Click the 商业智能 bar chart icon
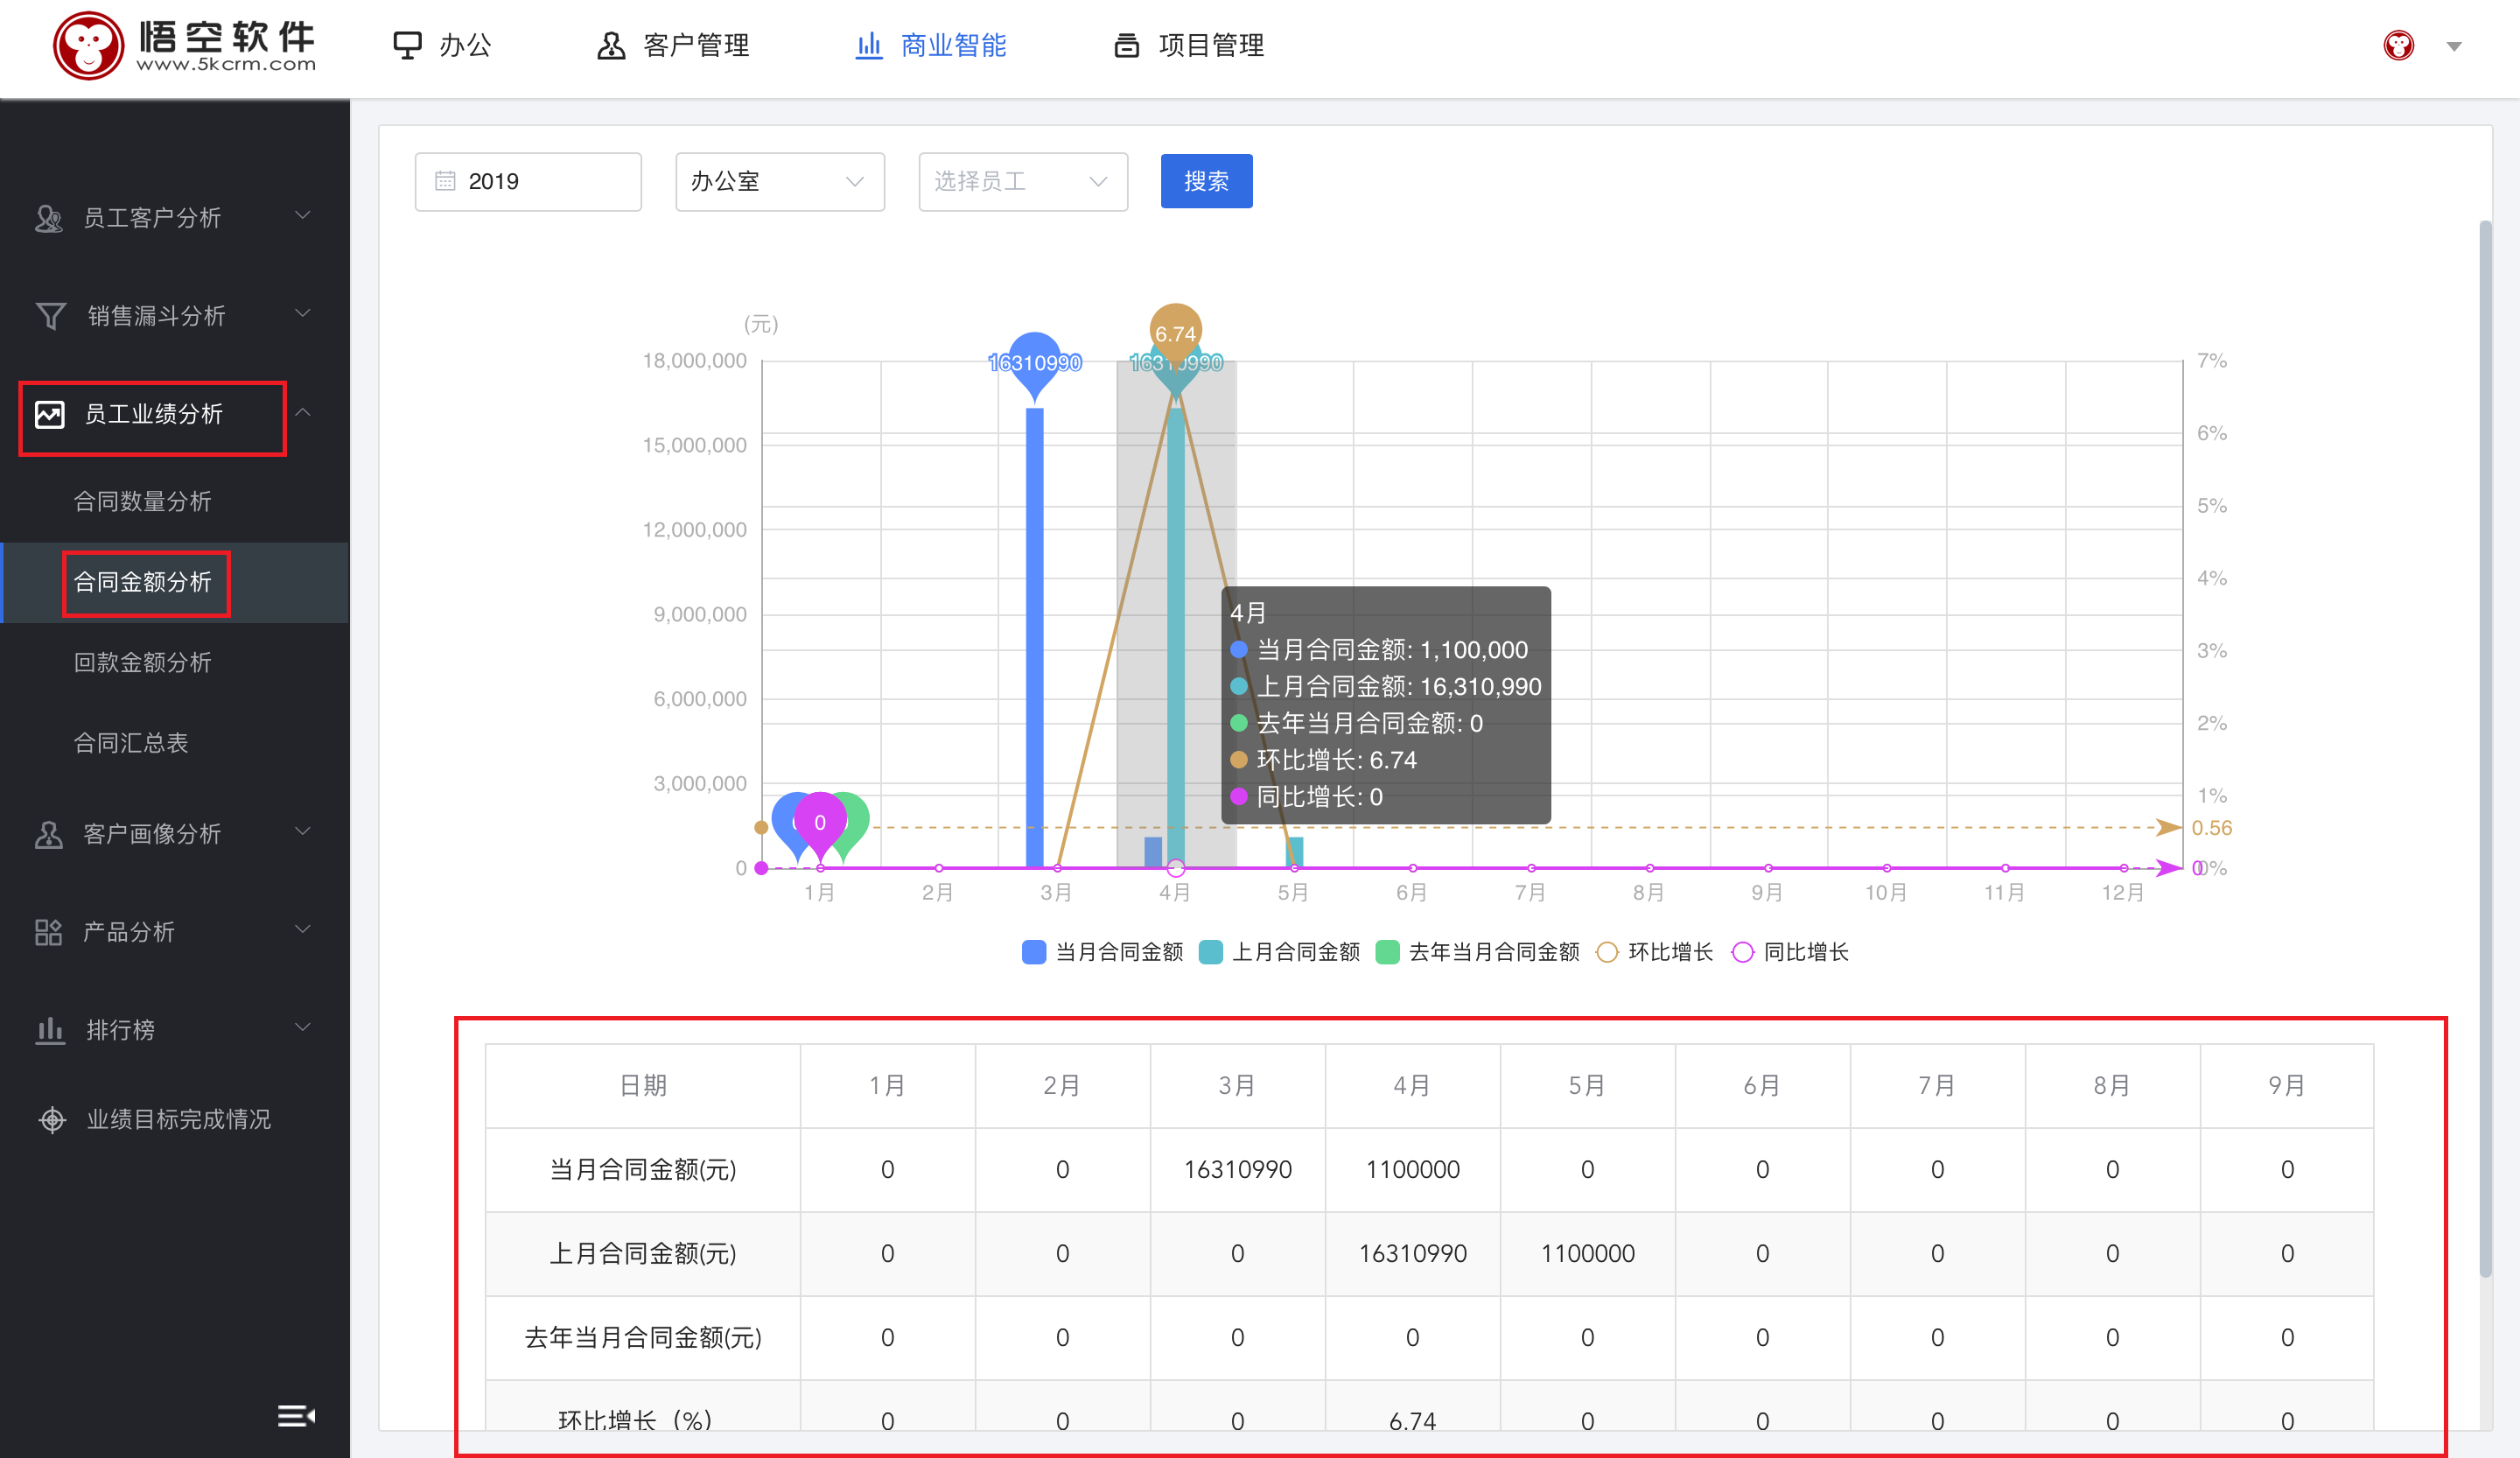This screenshot has width=2520, height=1458. (869, 46)
